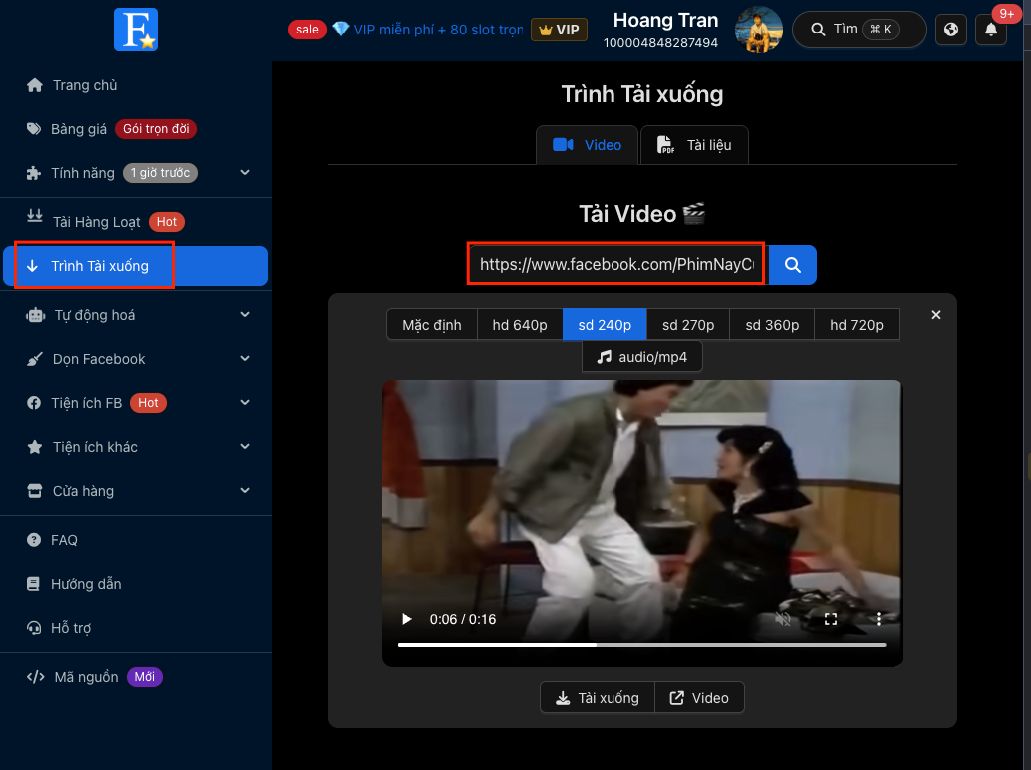Click the price tag icon for Bảng giá
Image resolution: width=1031 pixels, height=770 pixels.
[34, 129]
